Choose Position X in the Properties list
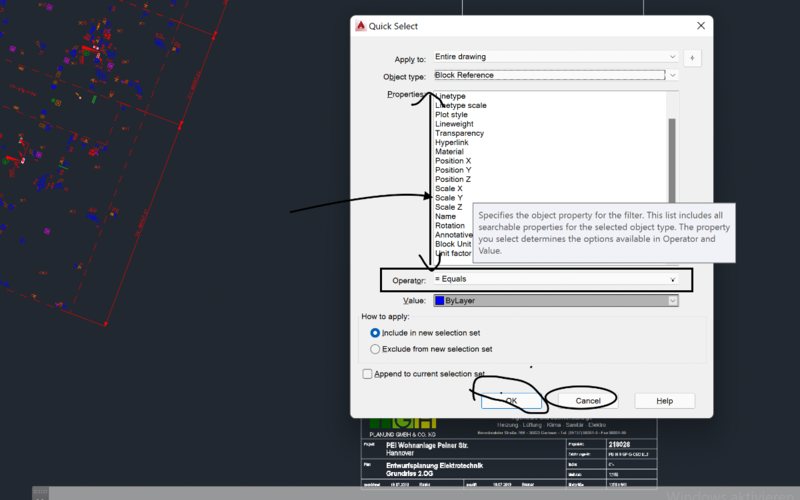 [x=453, y=161]
